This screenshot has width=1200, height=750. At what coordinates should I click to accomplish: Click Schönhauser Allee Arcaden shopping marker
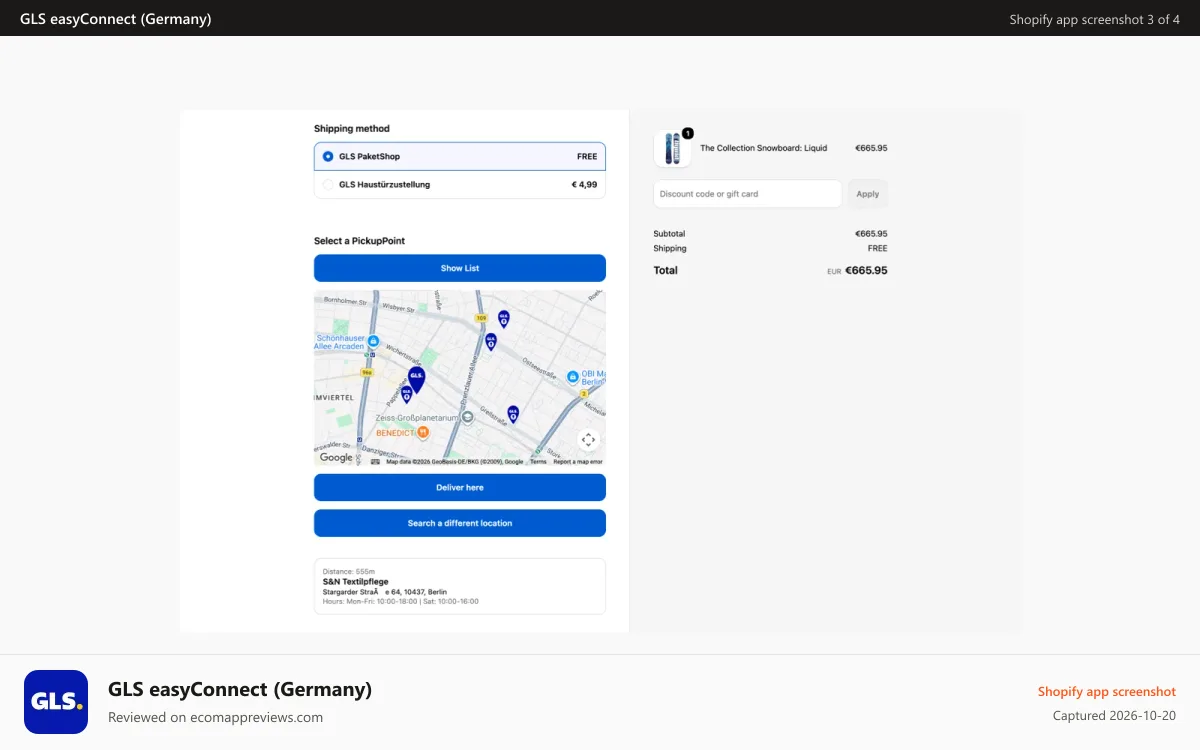(374, 341)
